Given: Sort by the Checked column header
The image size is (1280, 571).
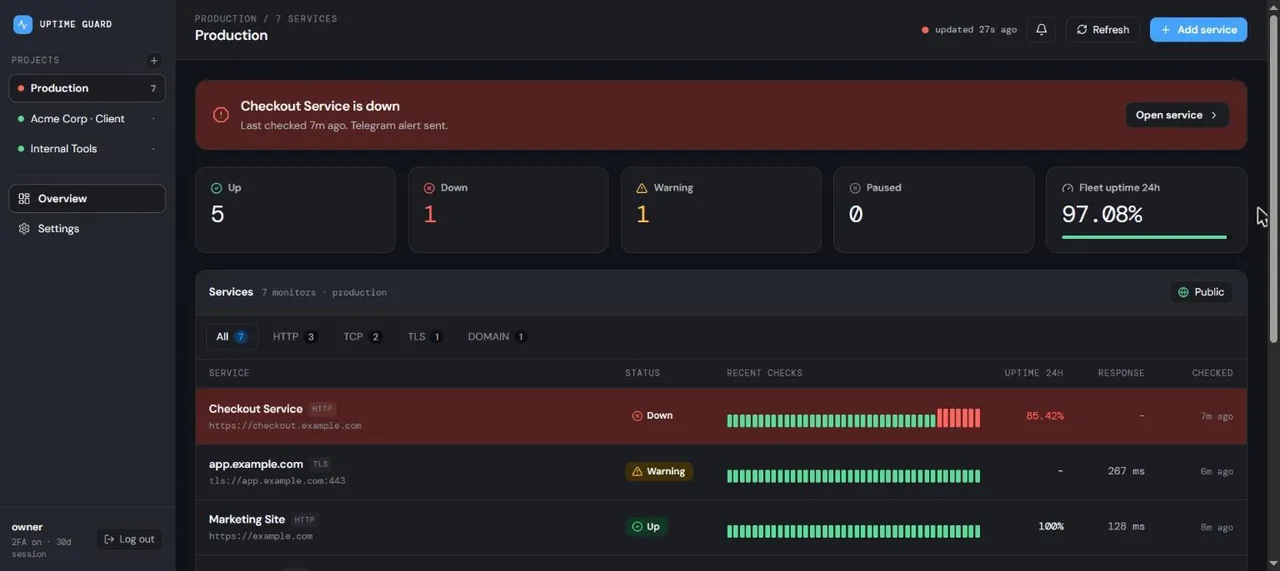Looking at the screenshot, I should (1212, 373).
